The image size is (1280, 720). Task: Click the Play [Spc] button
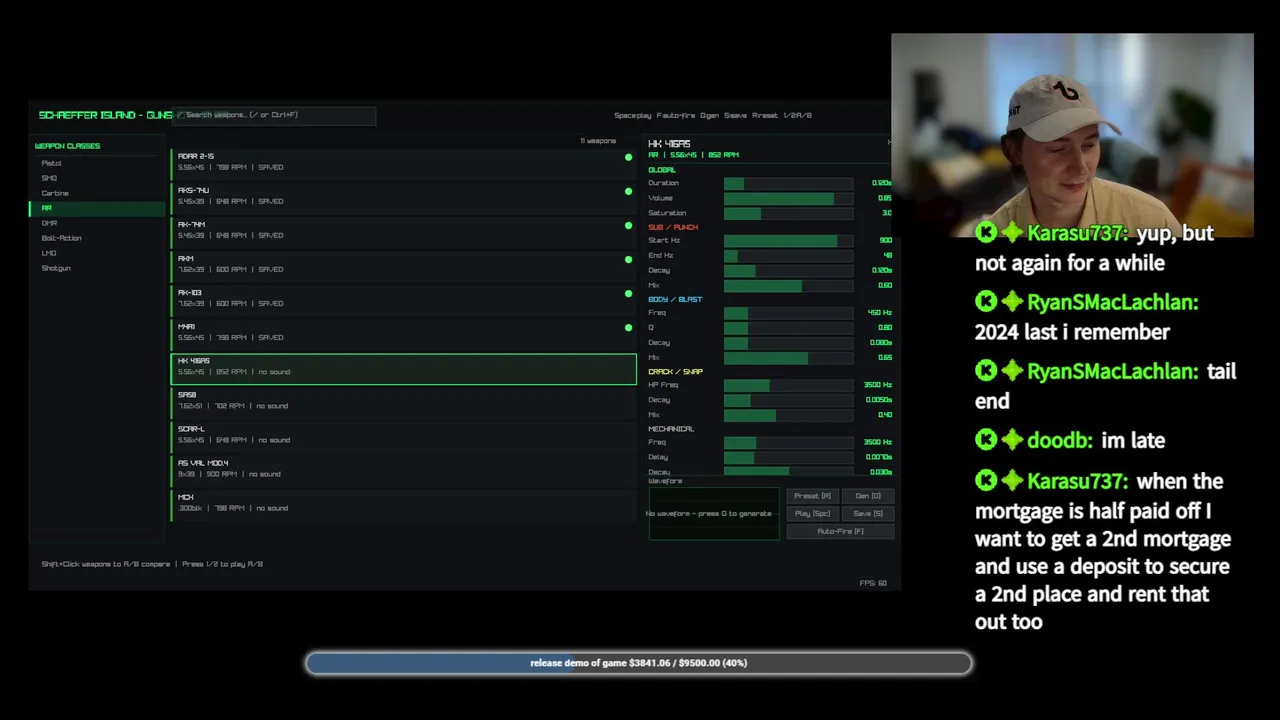pyautogui.click(x=812, y=514)
